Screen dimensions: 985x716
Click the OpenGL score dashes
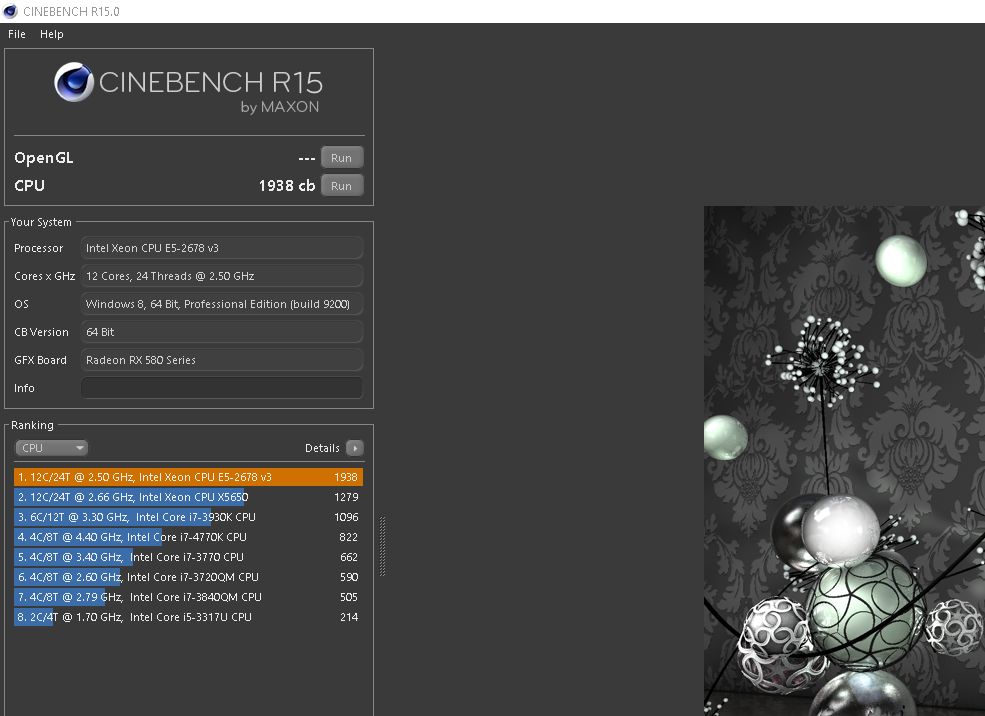(307, 158)
